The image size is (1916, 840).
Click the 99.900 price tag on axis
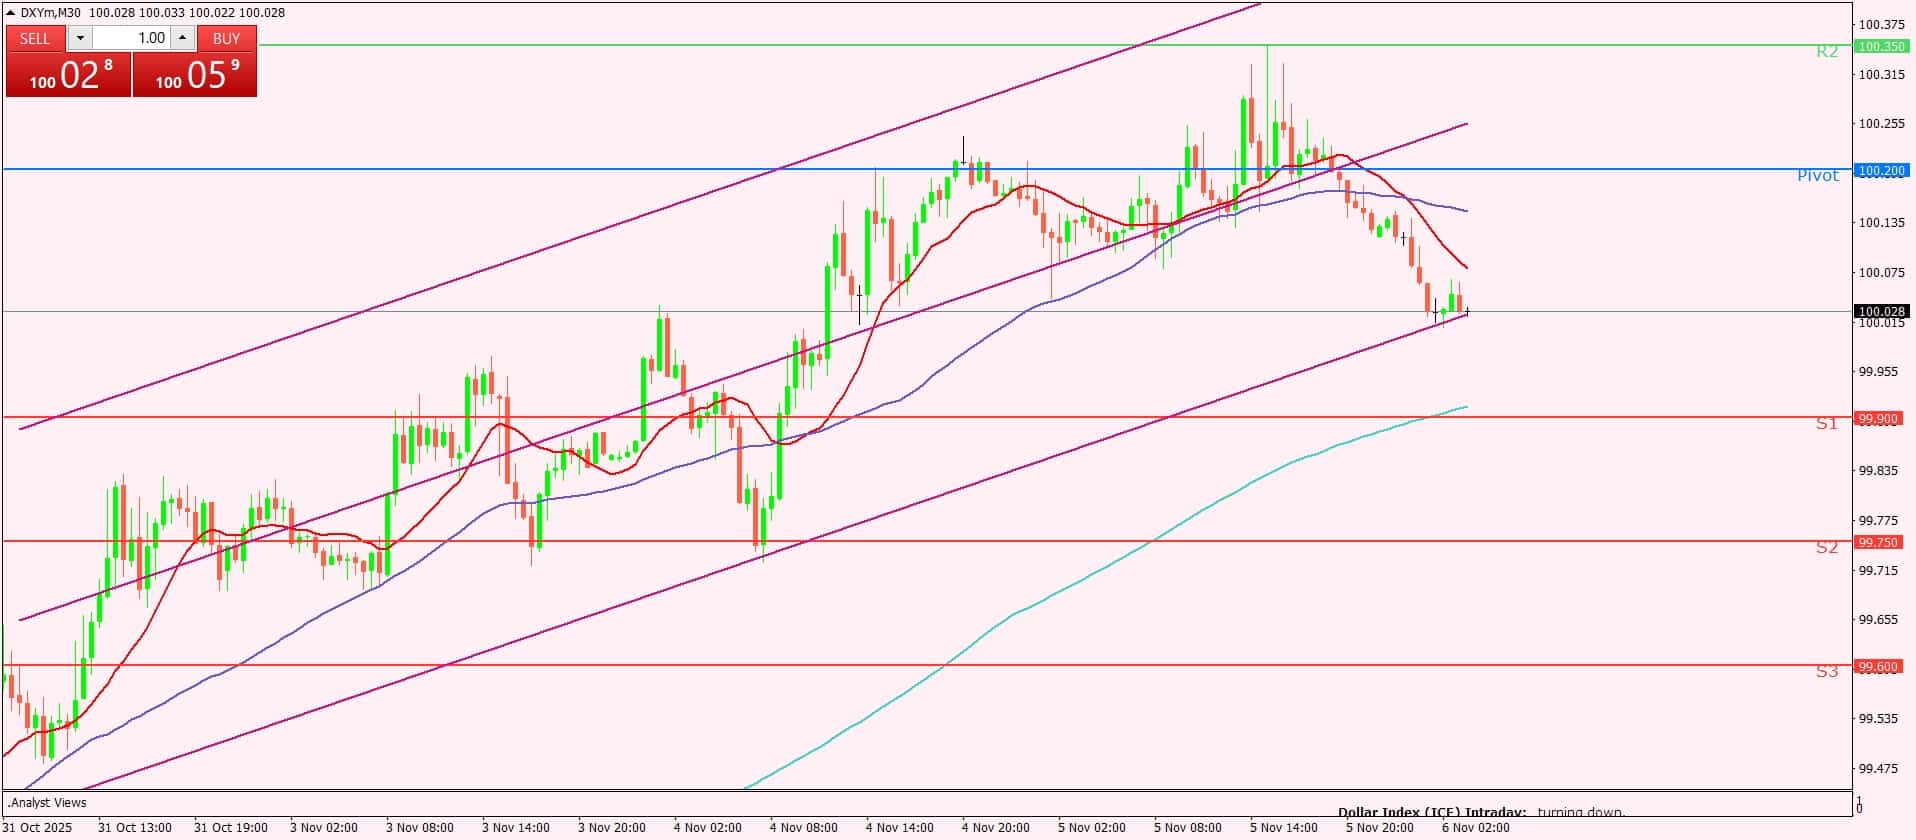click(x=1880, y=418)
